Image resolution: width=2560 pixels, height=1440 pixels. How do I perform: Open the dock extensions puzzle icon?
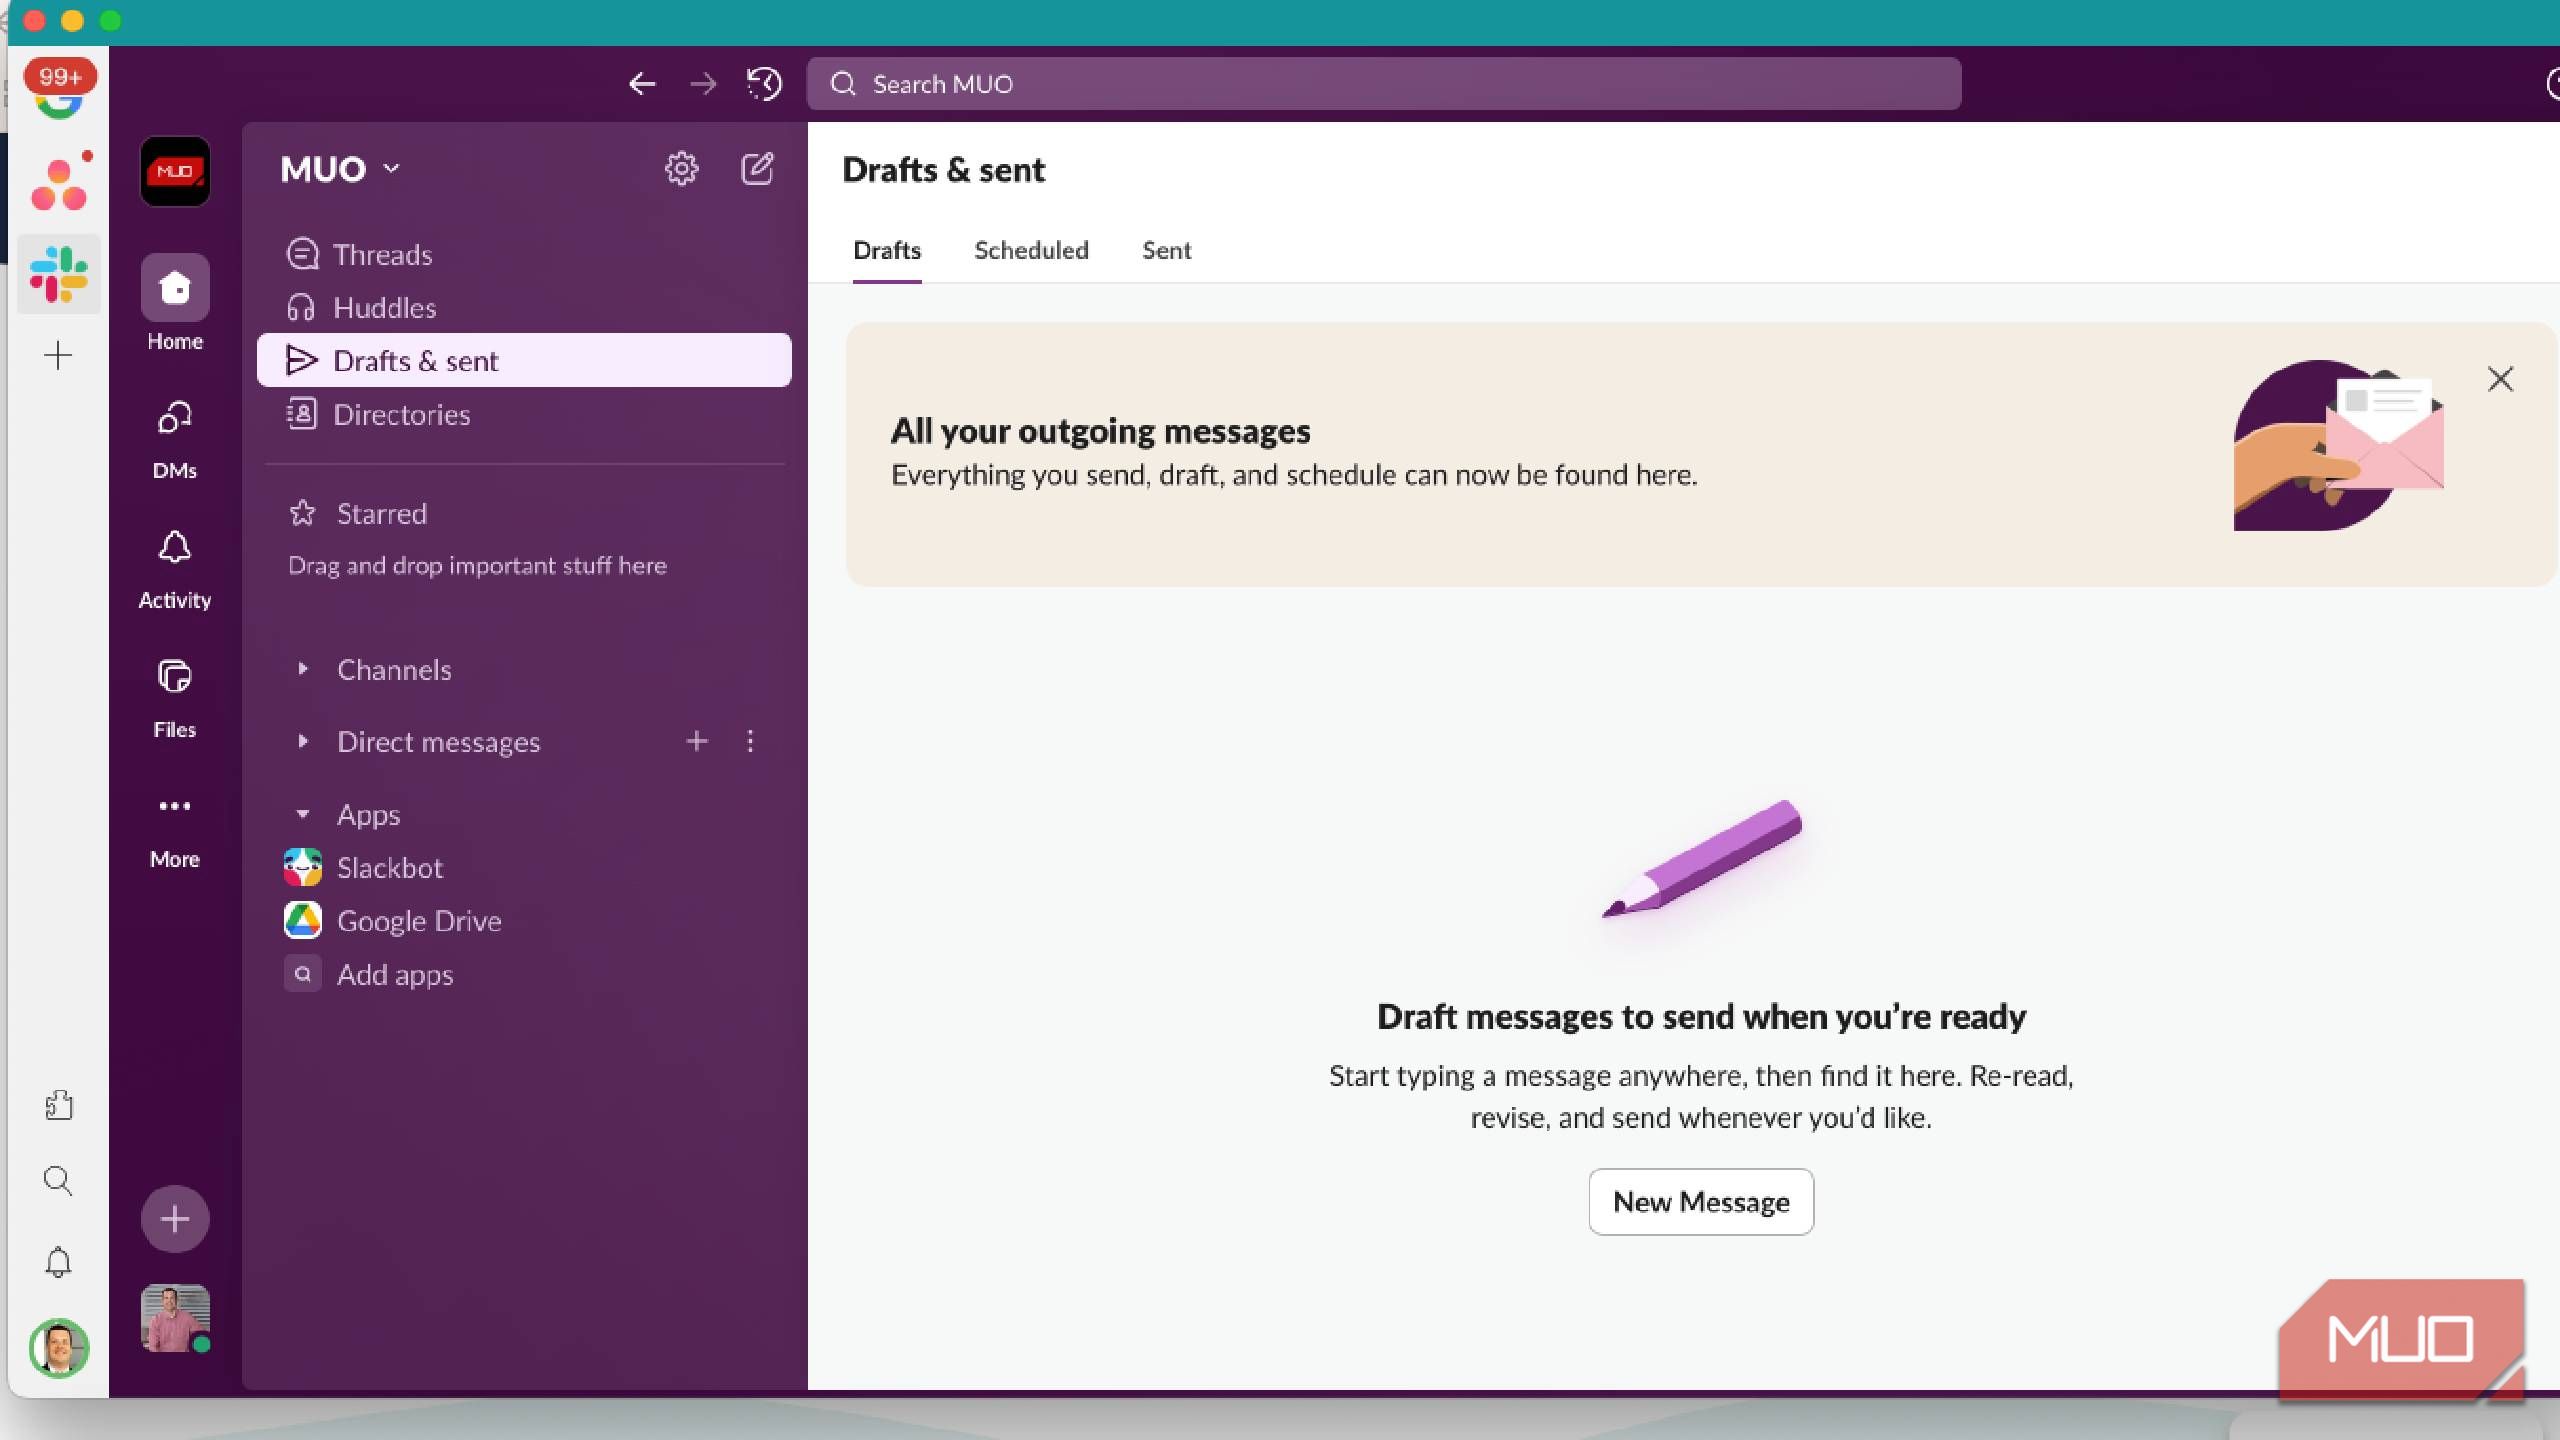[x=58, y=1104]
